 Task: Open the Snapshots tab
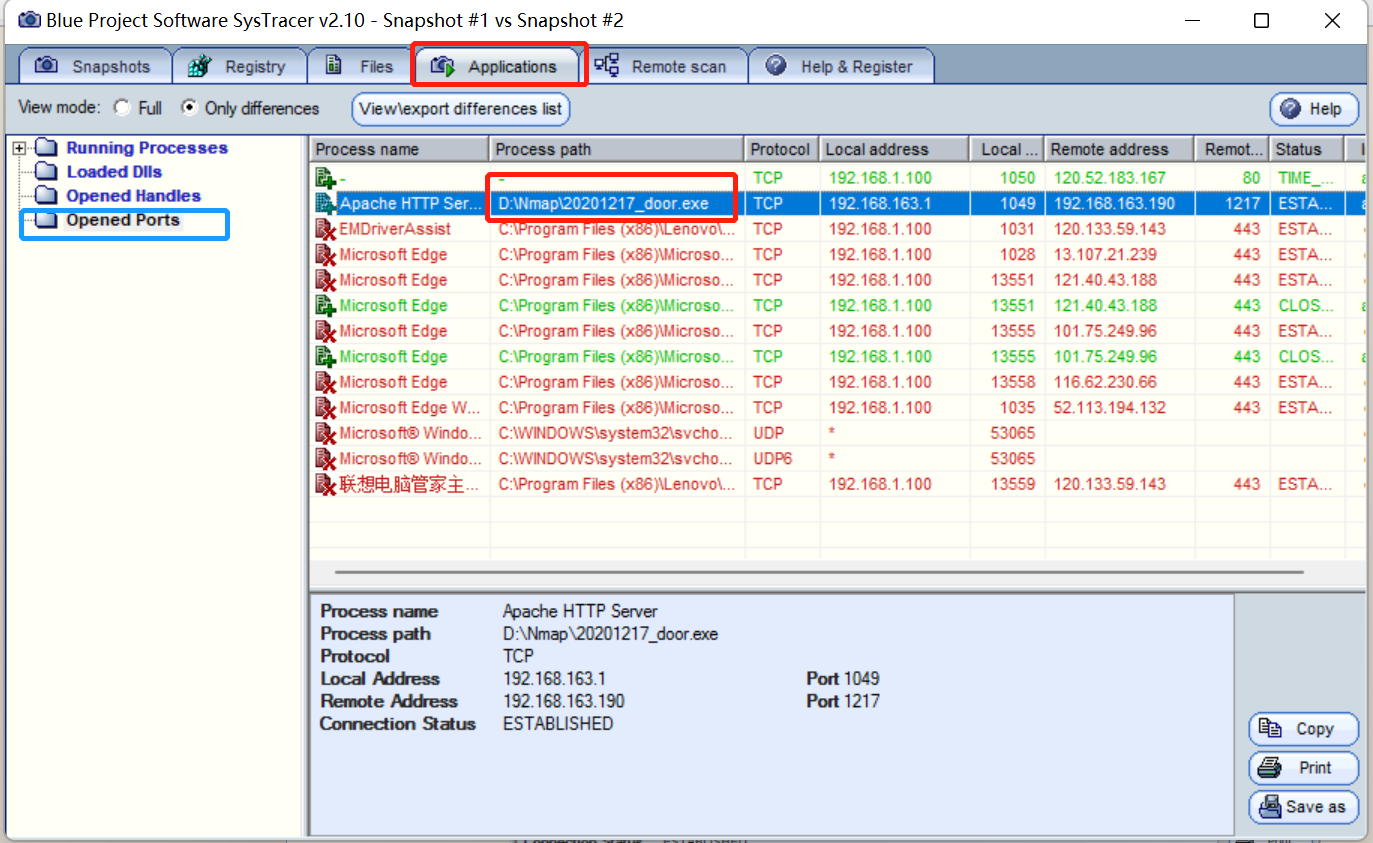tap(94, 66)
